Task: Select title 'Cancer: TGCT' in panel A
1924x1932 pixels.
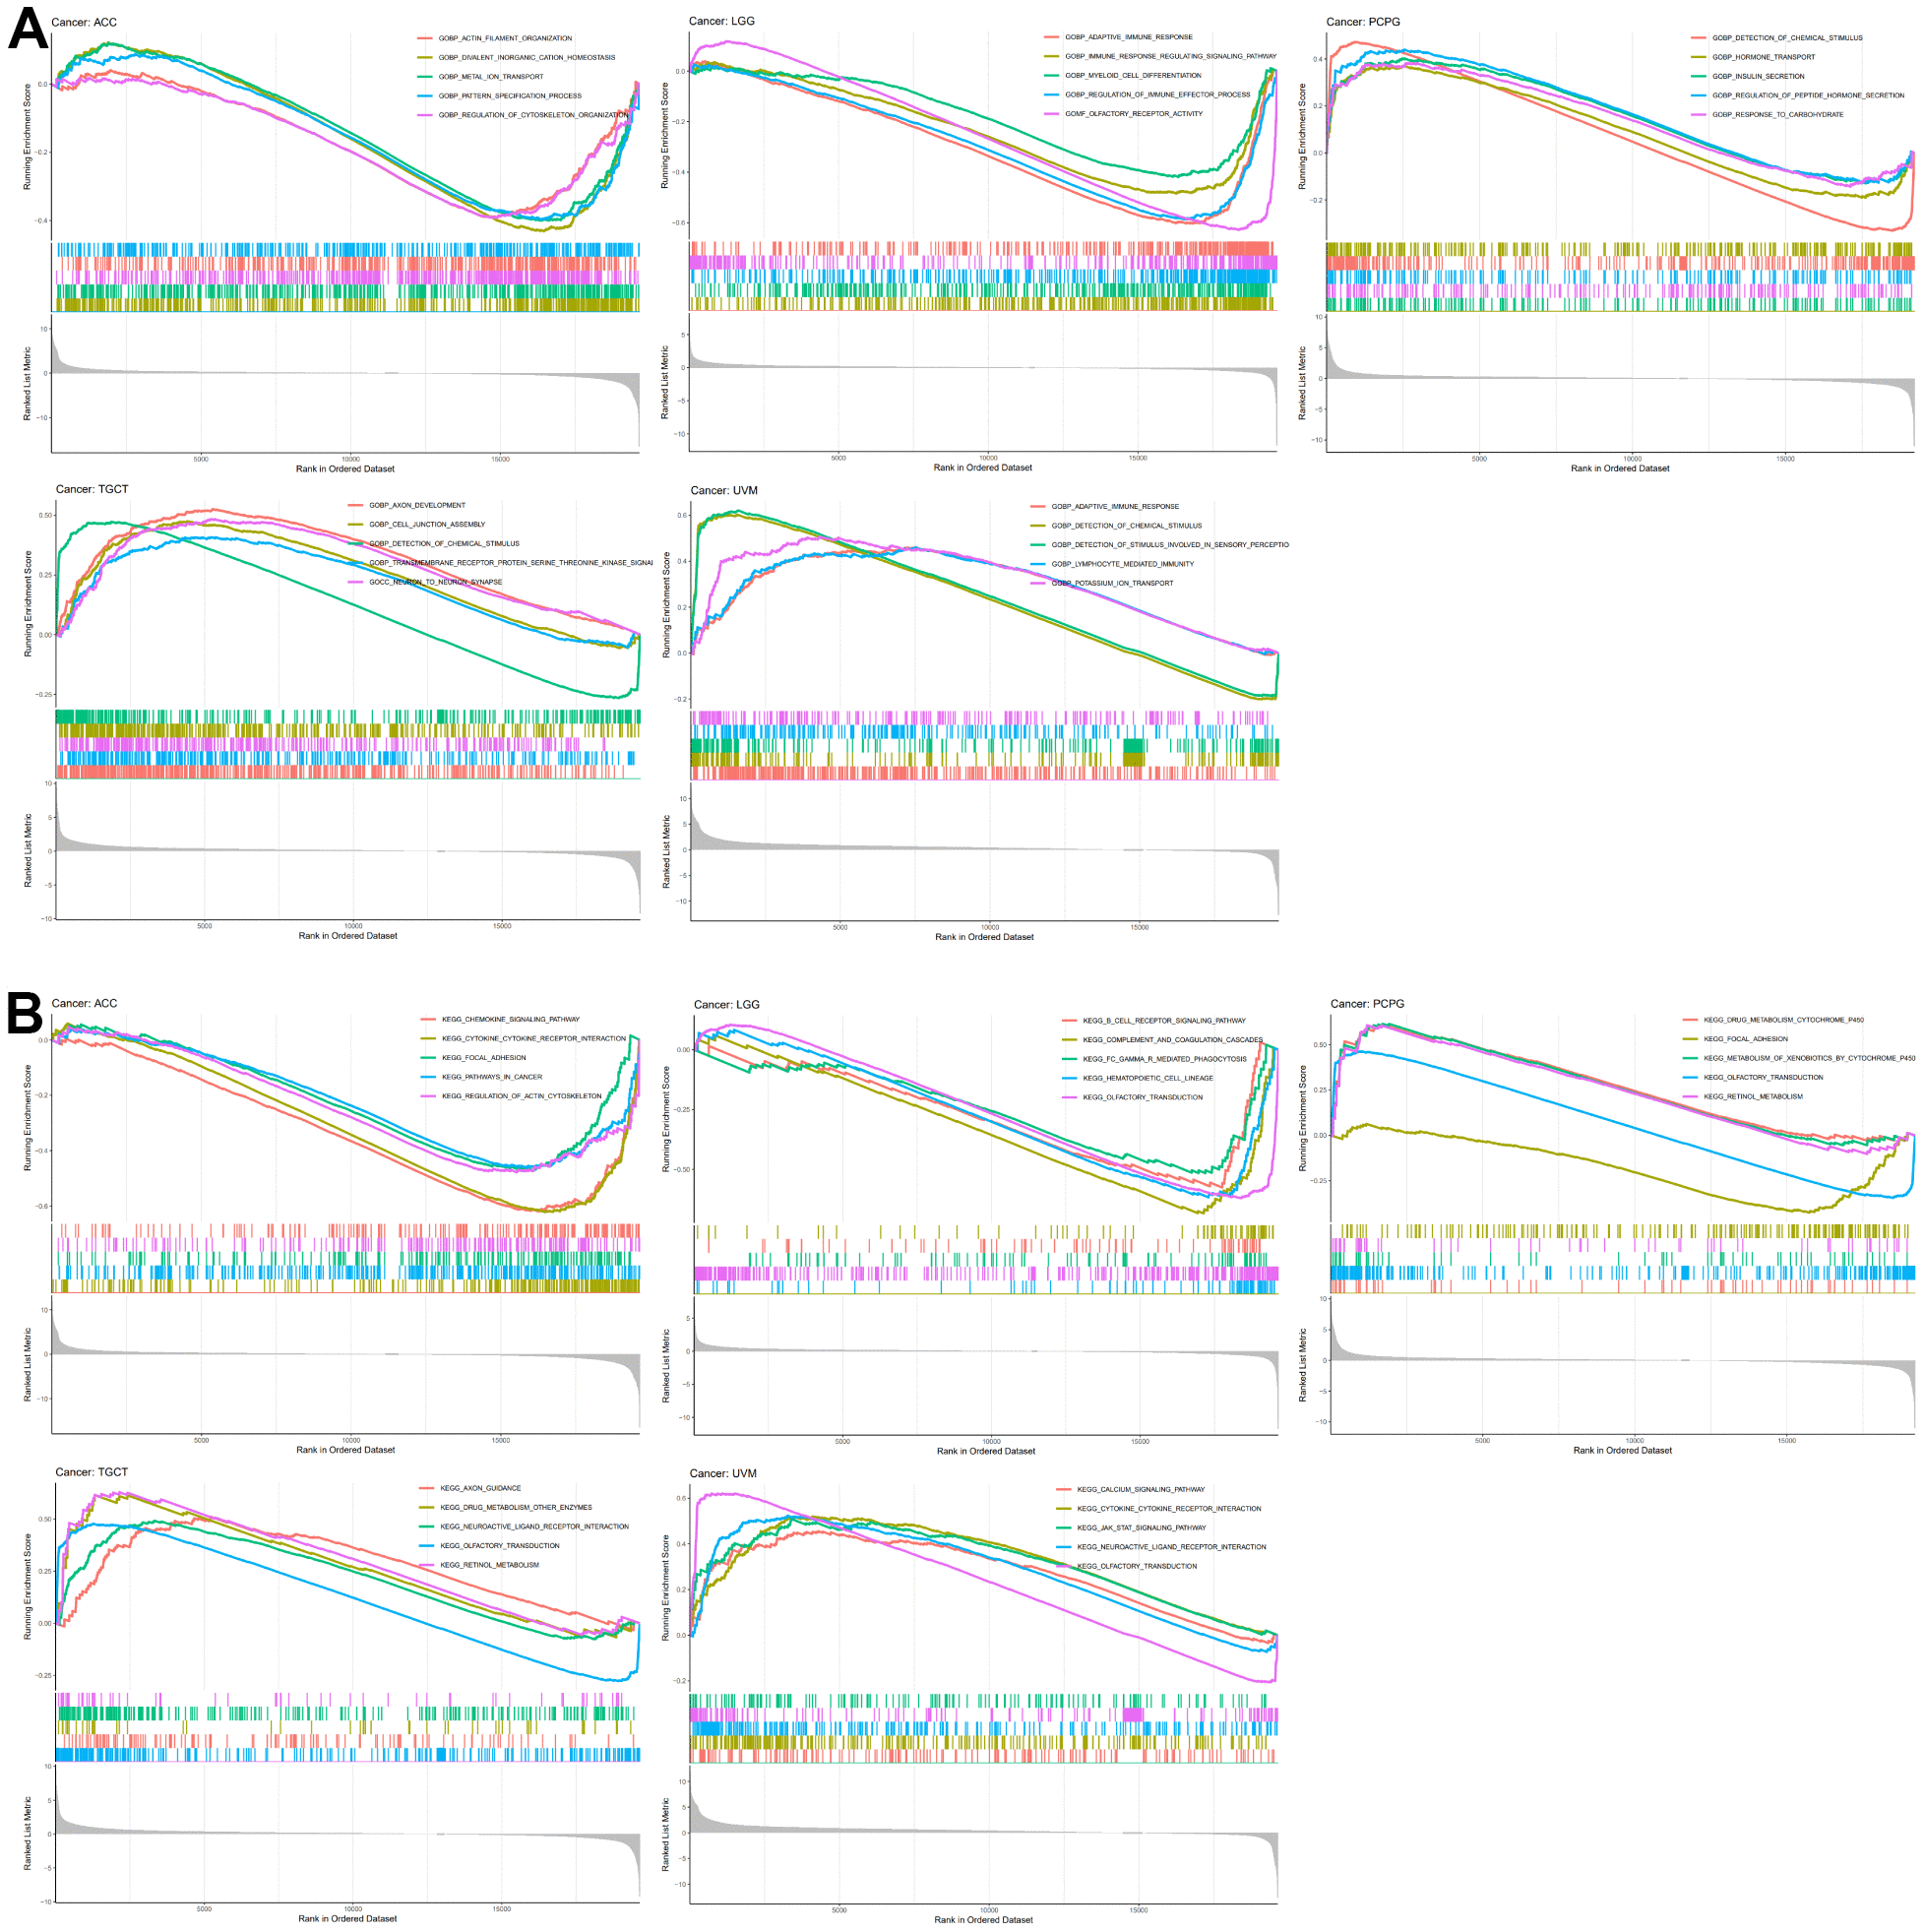Action: pyautogui.click(x=92, y=489)
